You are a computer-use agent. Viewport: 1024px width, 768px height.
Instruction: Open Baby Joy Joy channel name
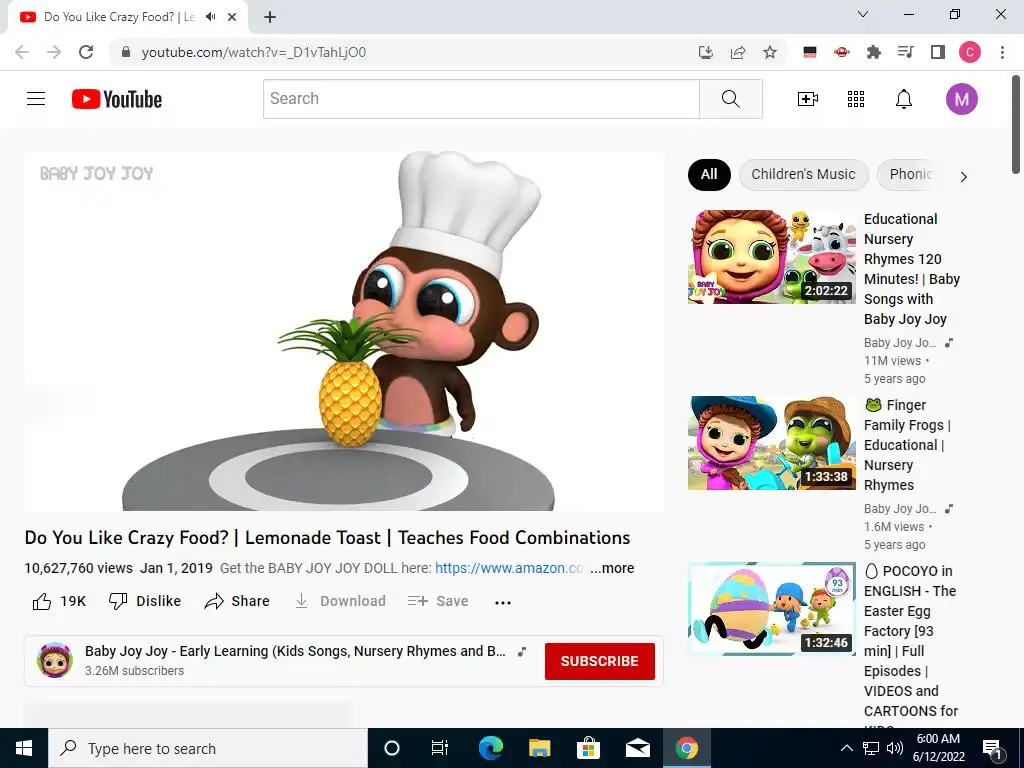click(295, 651)
